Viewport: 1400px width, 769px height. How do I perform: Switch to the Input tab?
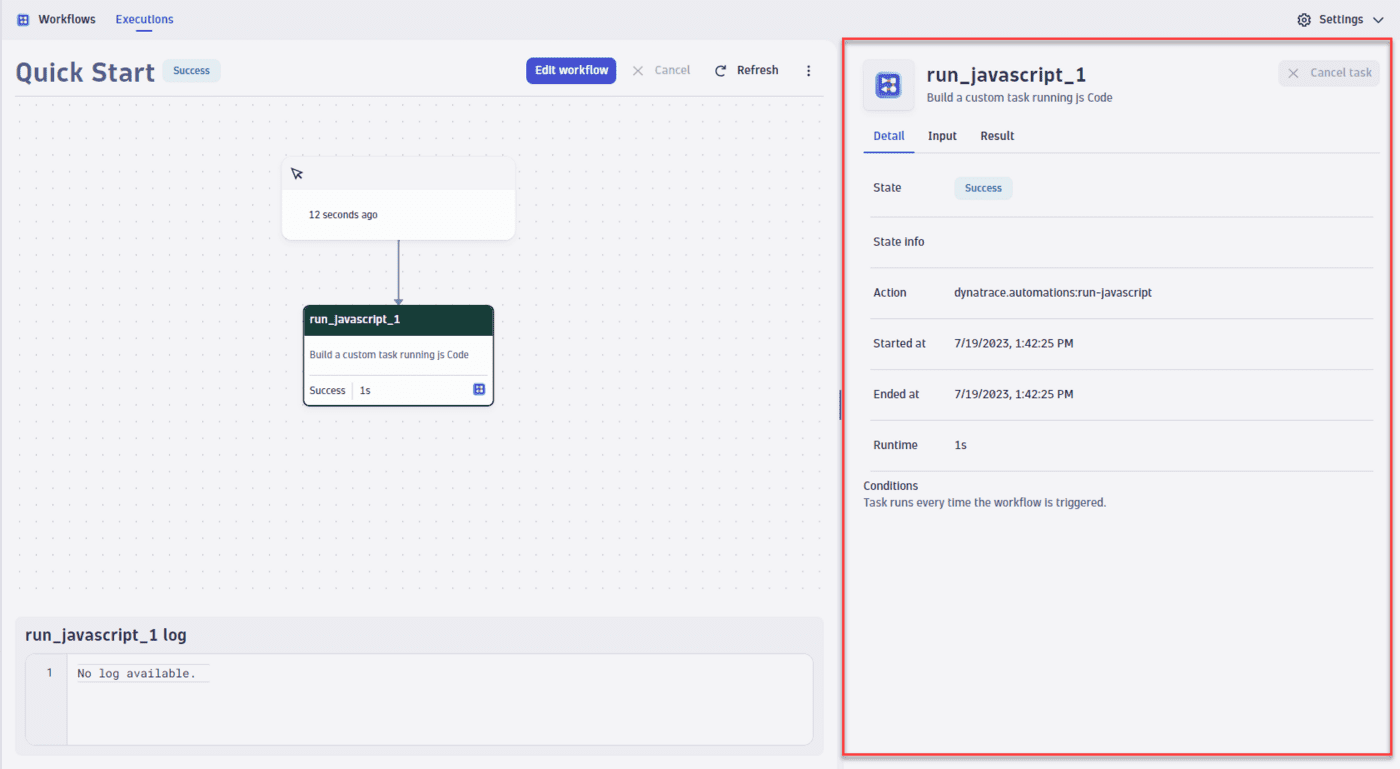[941, 135]
